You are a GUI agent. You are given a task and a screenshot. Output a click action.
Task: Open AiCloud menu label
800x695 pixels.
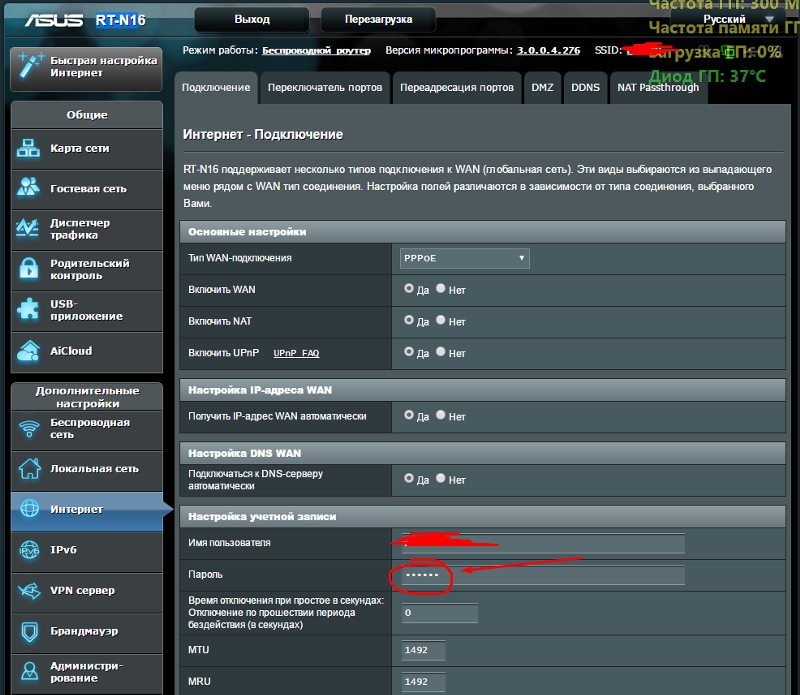pos(71,351)
